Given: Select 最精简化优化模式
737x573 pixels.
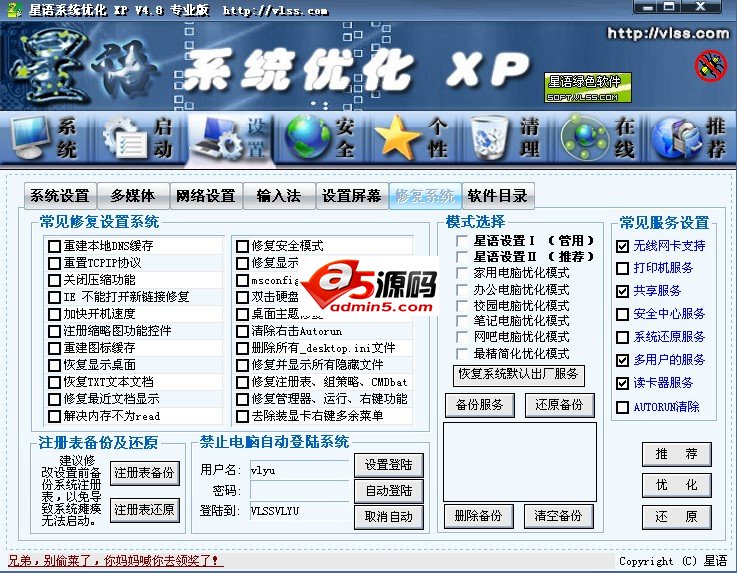Looking at the screenshot, I should coord(462,354).
